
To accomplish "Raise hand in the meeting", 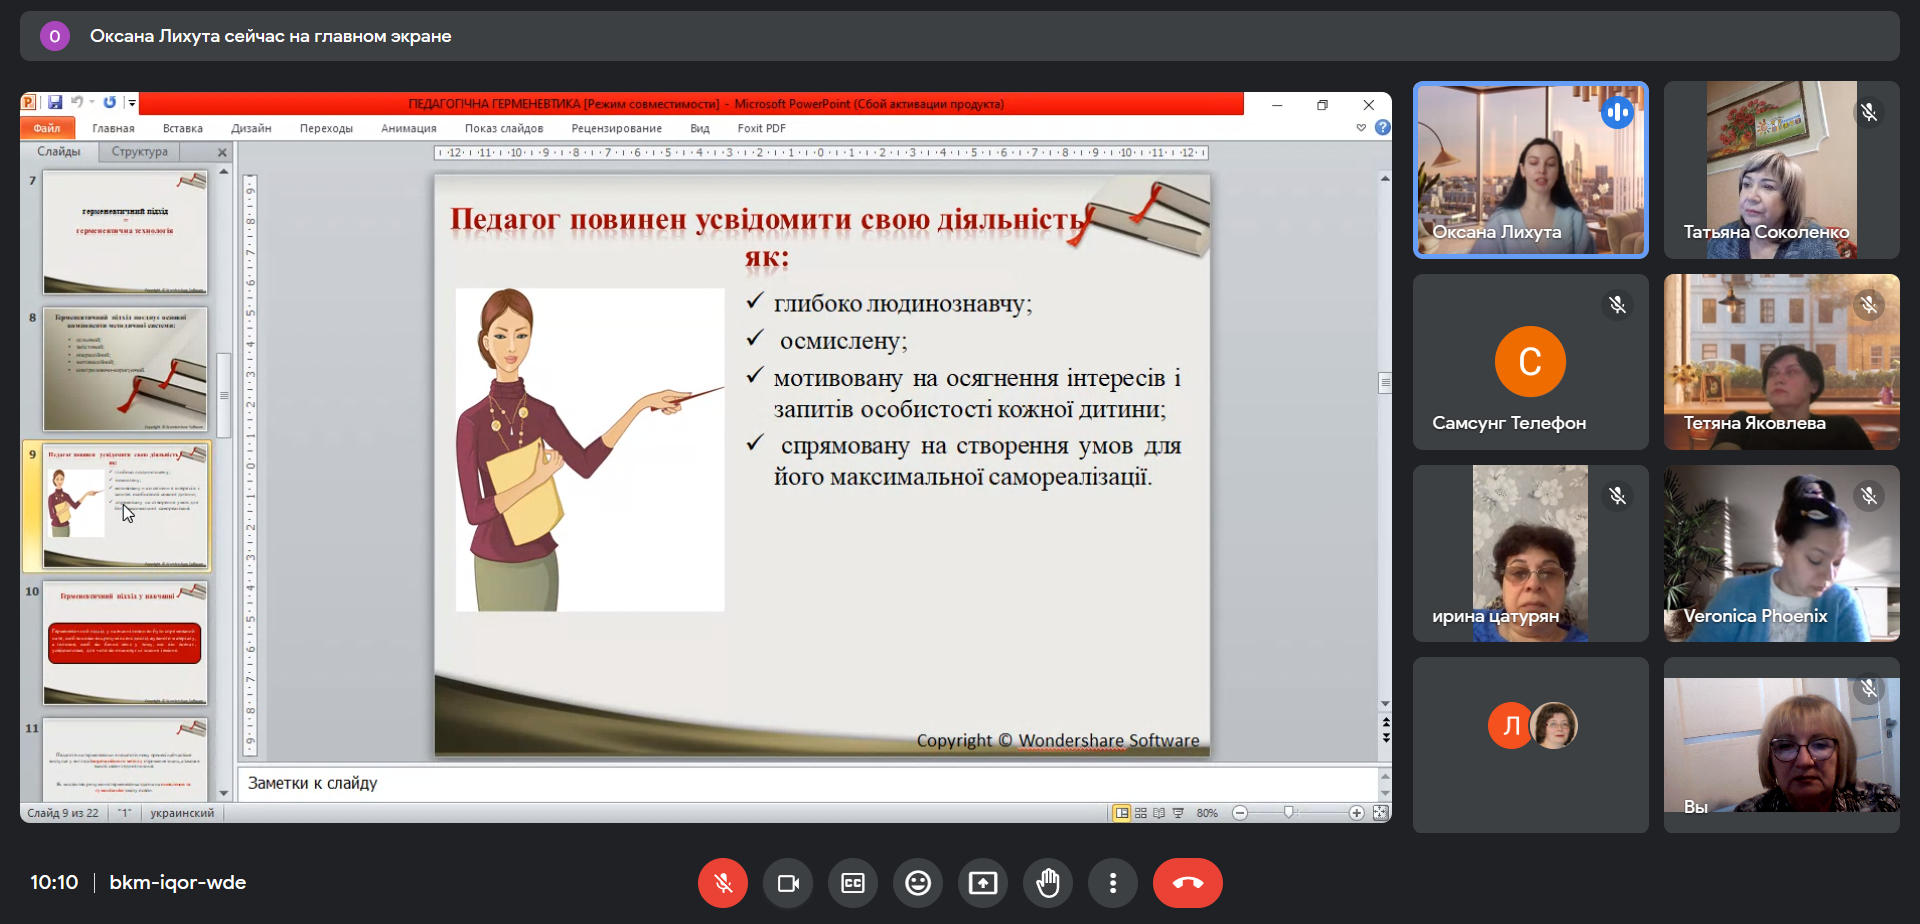I will [x=1048, y=883].
